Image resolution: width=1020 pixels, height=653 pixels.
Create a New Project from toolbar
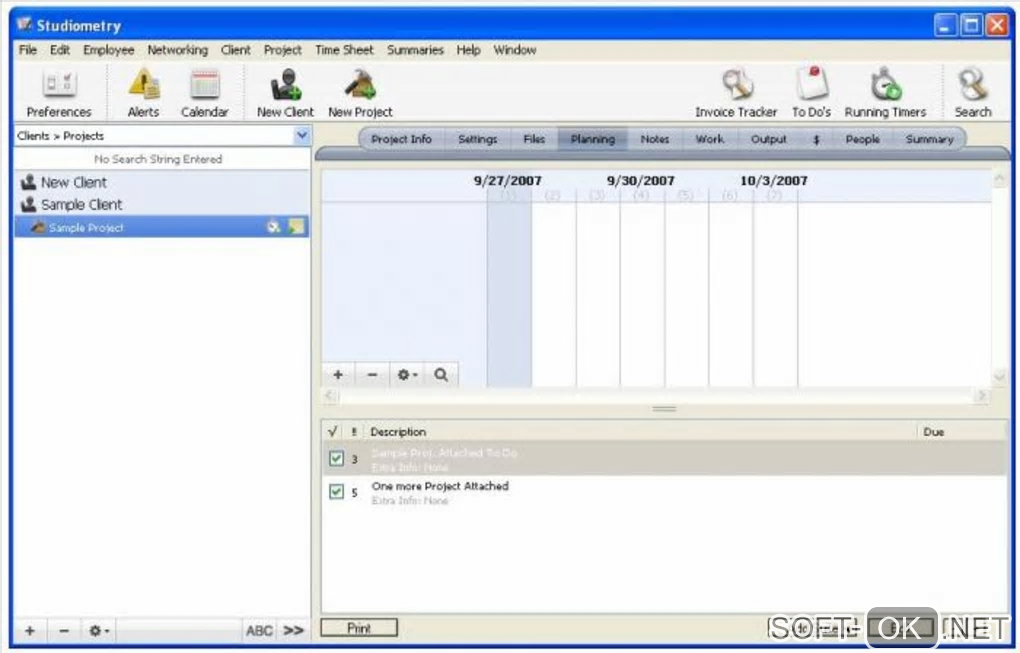click(360, 94)
